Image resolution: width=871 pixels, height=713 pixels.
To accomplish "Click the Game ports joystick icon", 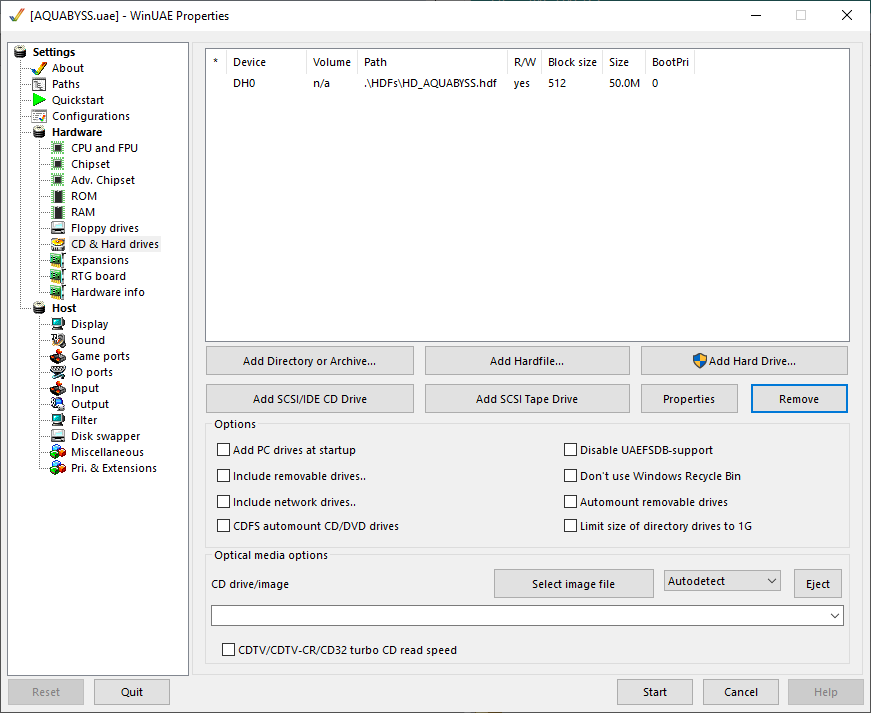I will tap(58, 356).
